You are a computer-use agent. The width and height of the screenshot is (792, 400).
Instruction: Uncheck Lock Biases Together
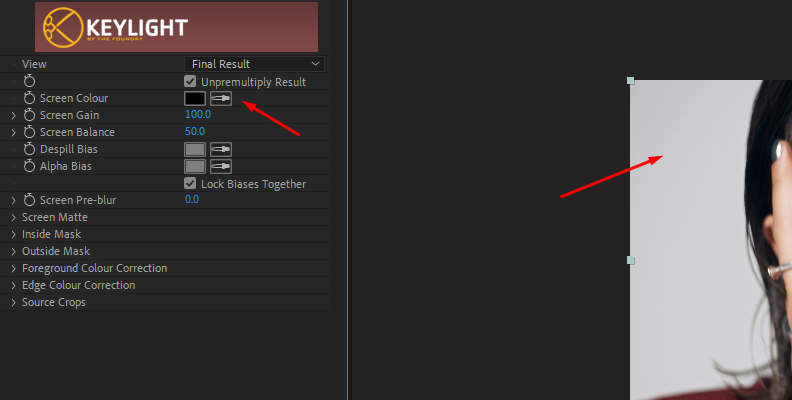point(190,183)
